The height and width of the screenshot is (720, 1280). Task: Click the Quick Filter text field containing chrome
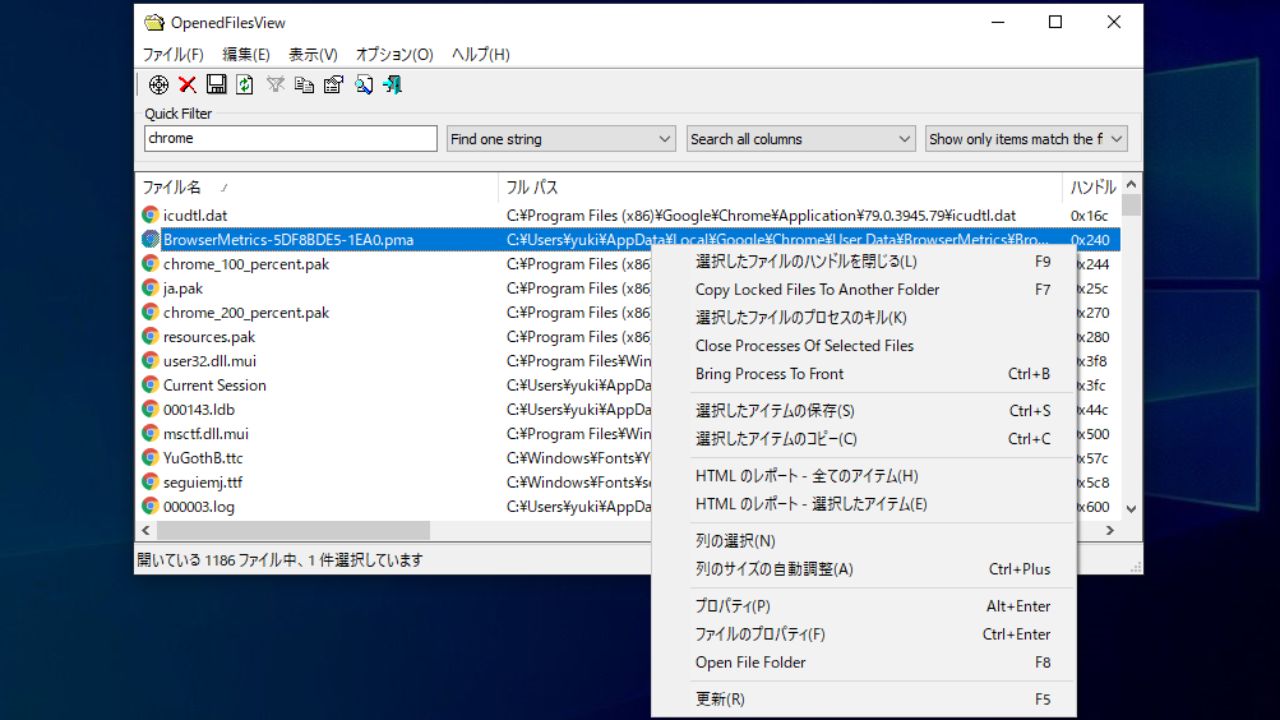coord(291,138)
